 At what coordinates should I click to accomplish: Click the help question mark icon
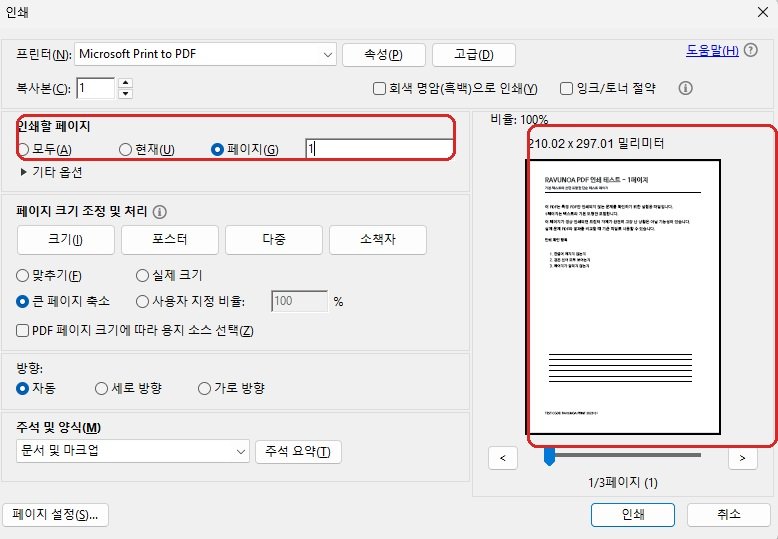tap(751, 50)
